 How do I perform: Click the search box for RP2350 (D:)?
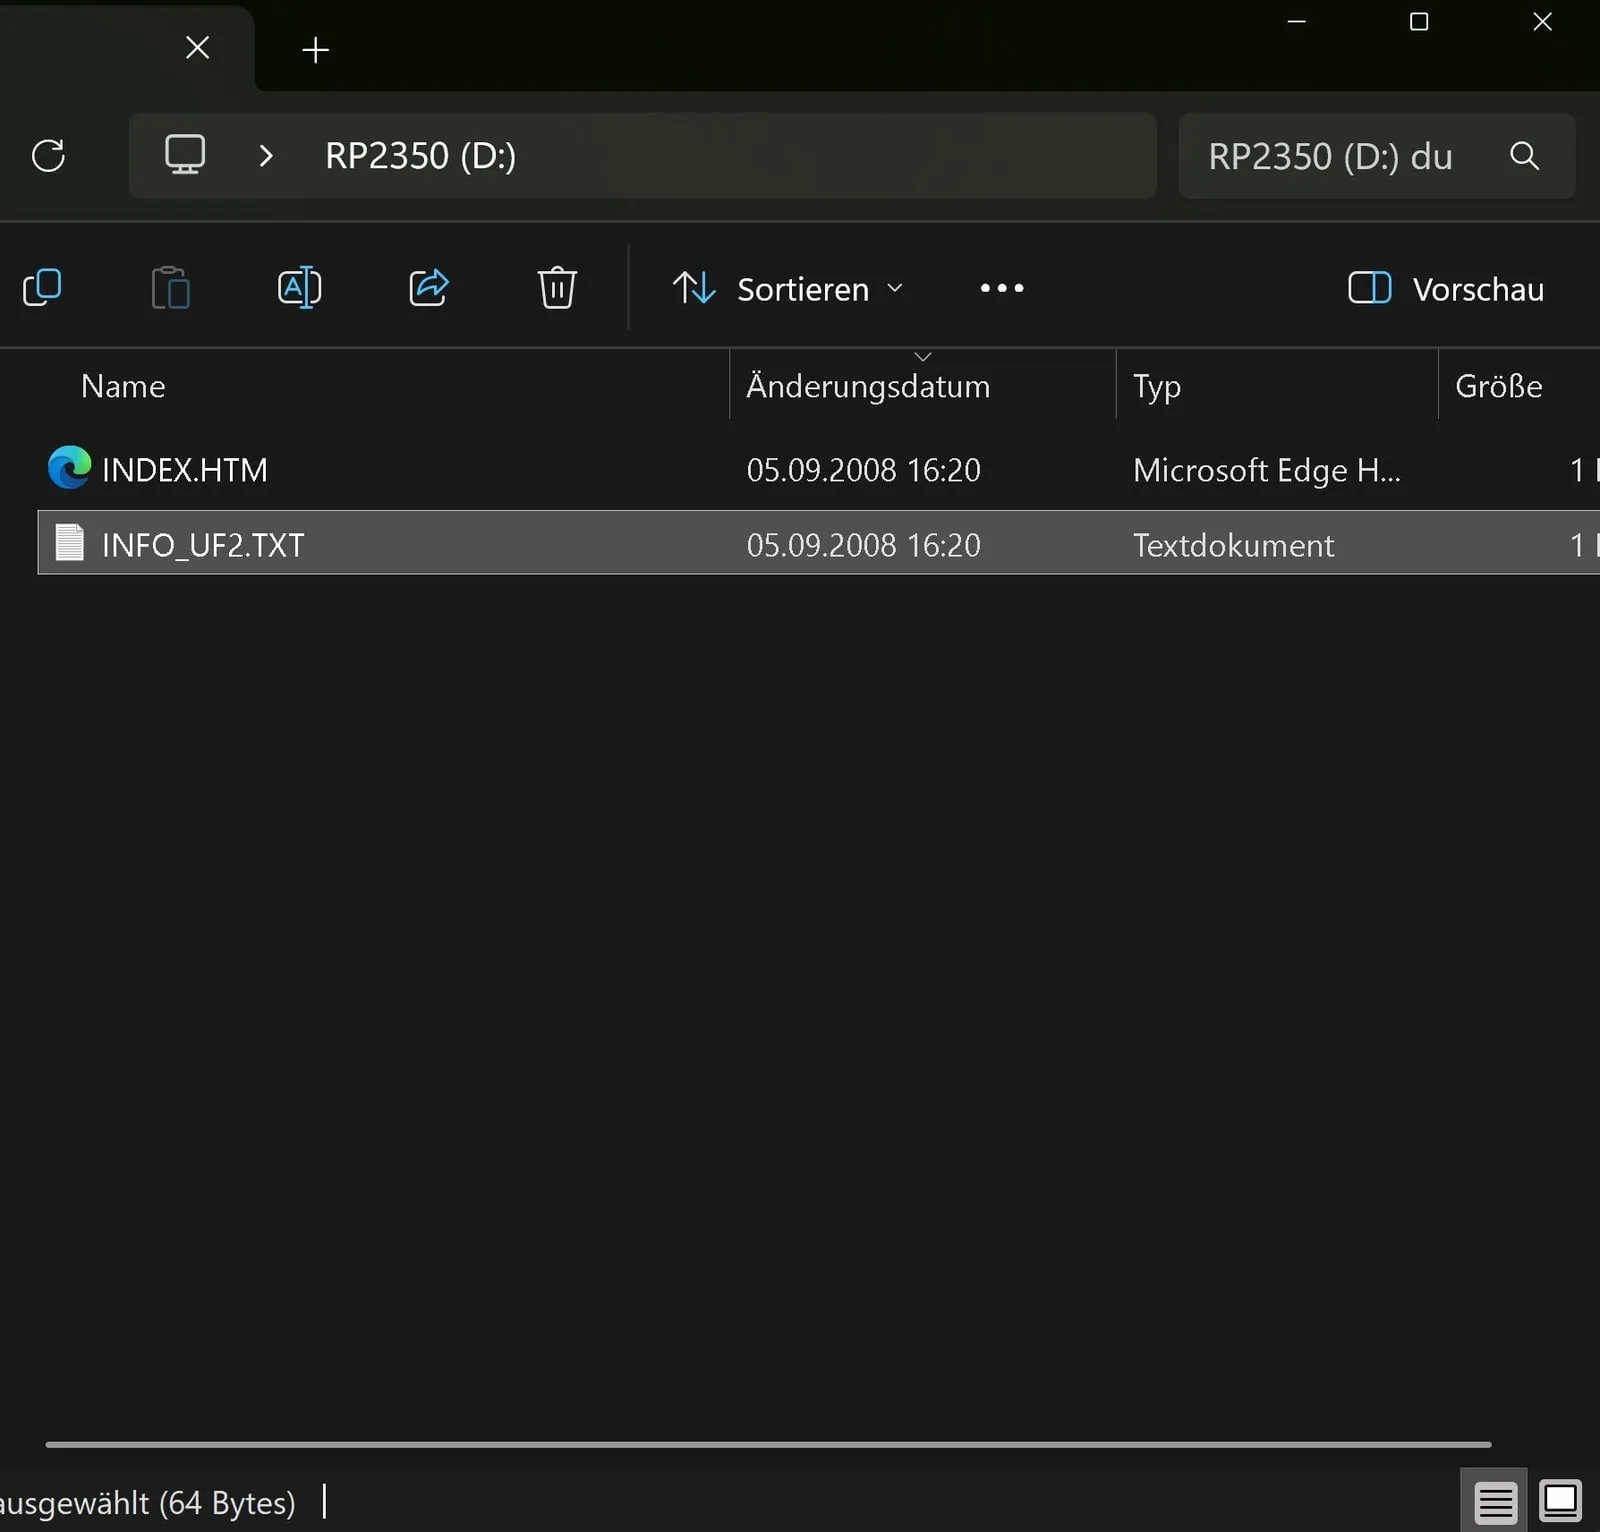pyautogui.click(x=1376, y=156)
